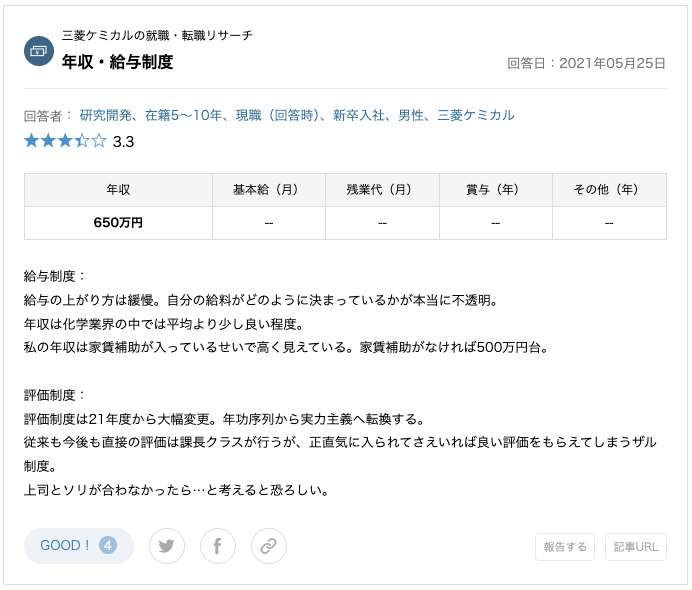The height and width of the screenshot is (590, 692).
Task: Click the 残業代（月） column header
Action: point(382,190)
